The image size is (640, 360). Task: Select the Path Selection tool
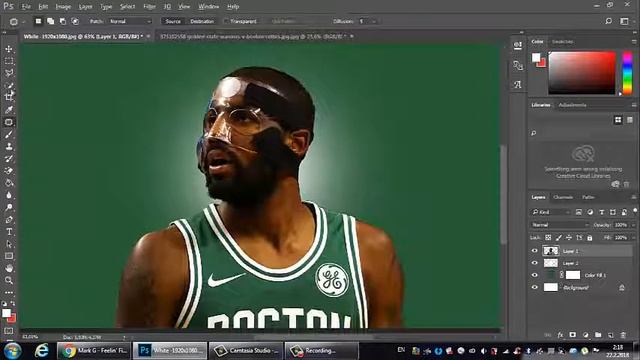pos(9,244)
